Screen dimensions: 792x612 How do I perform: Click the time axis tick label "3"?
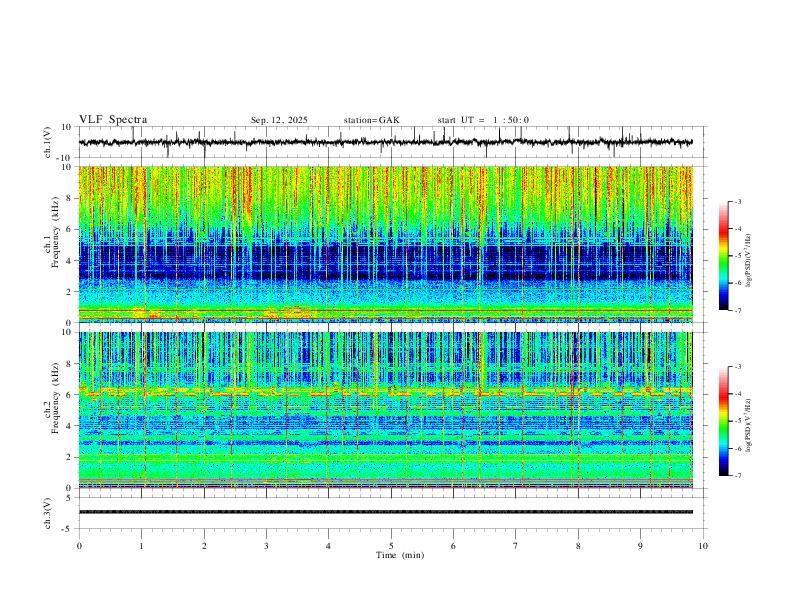pyautogui.click(x=266, y=546)
